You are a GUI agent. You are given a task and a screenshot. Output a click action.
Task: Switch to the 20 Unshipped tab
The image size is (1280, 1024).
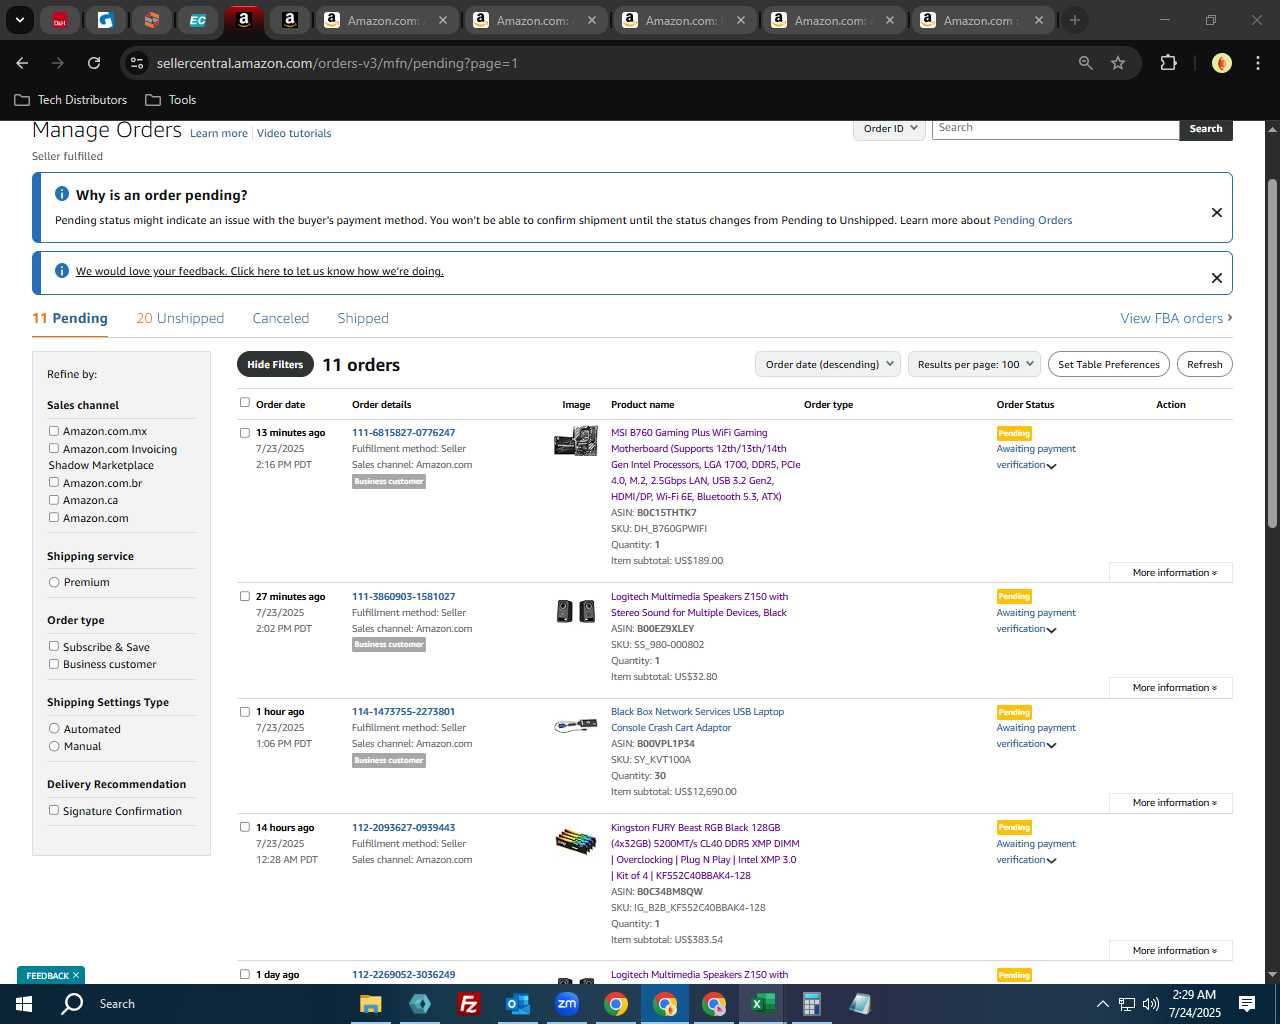[180, 318]
